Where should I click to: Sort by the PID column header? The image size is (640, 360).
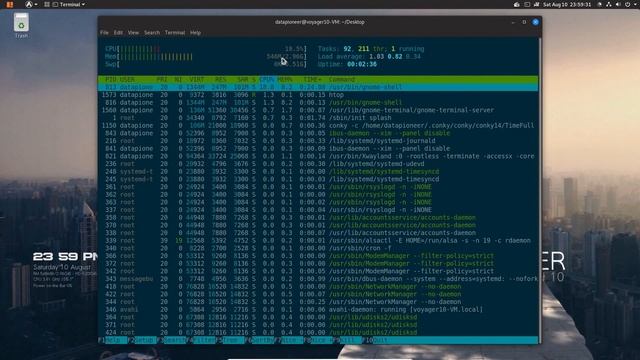pos(111,80)
